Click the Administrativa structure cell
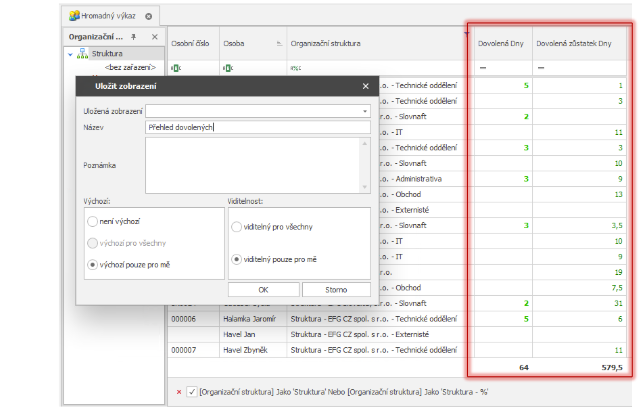 point(426,179)
